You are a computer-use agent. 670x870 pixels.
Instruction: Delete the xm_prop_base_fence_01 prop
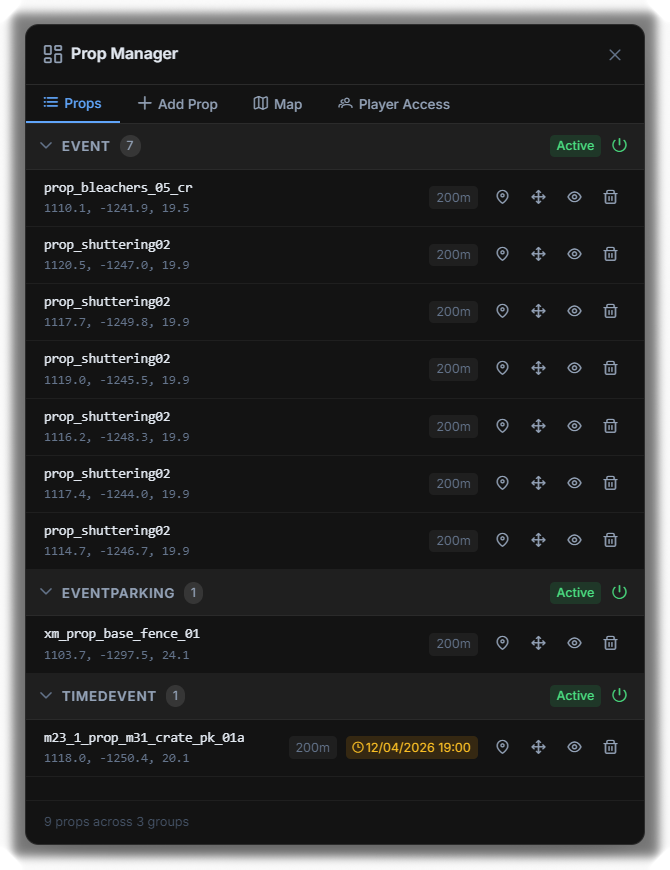[x=610, y=643]
